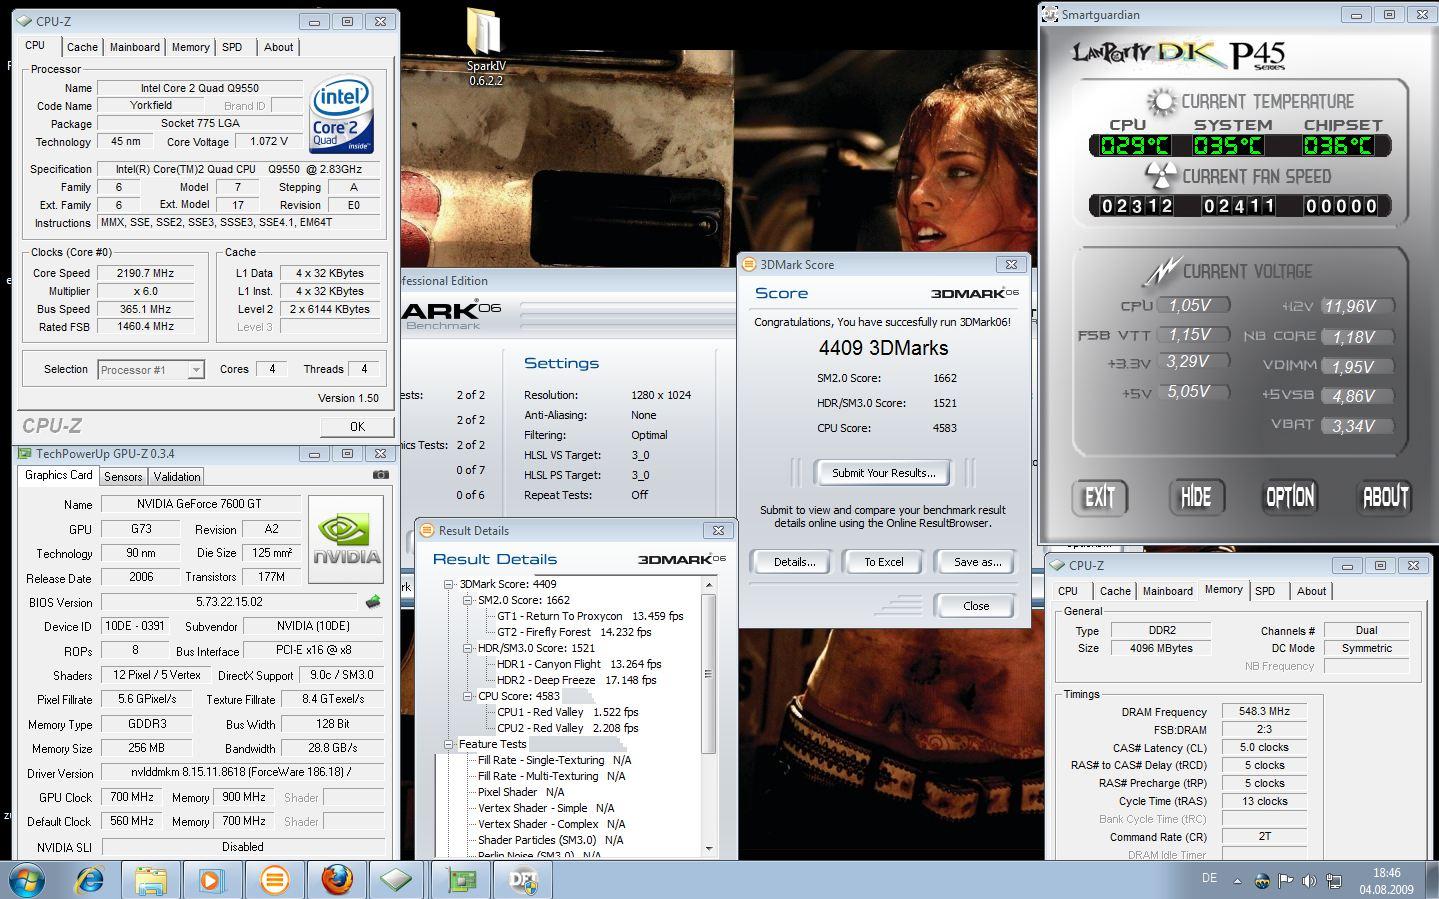Open Windows Explorer from the taskbar
Viewport: 1439px width, 899px height.
pyautogui.click(x=151, y=880)
